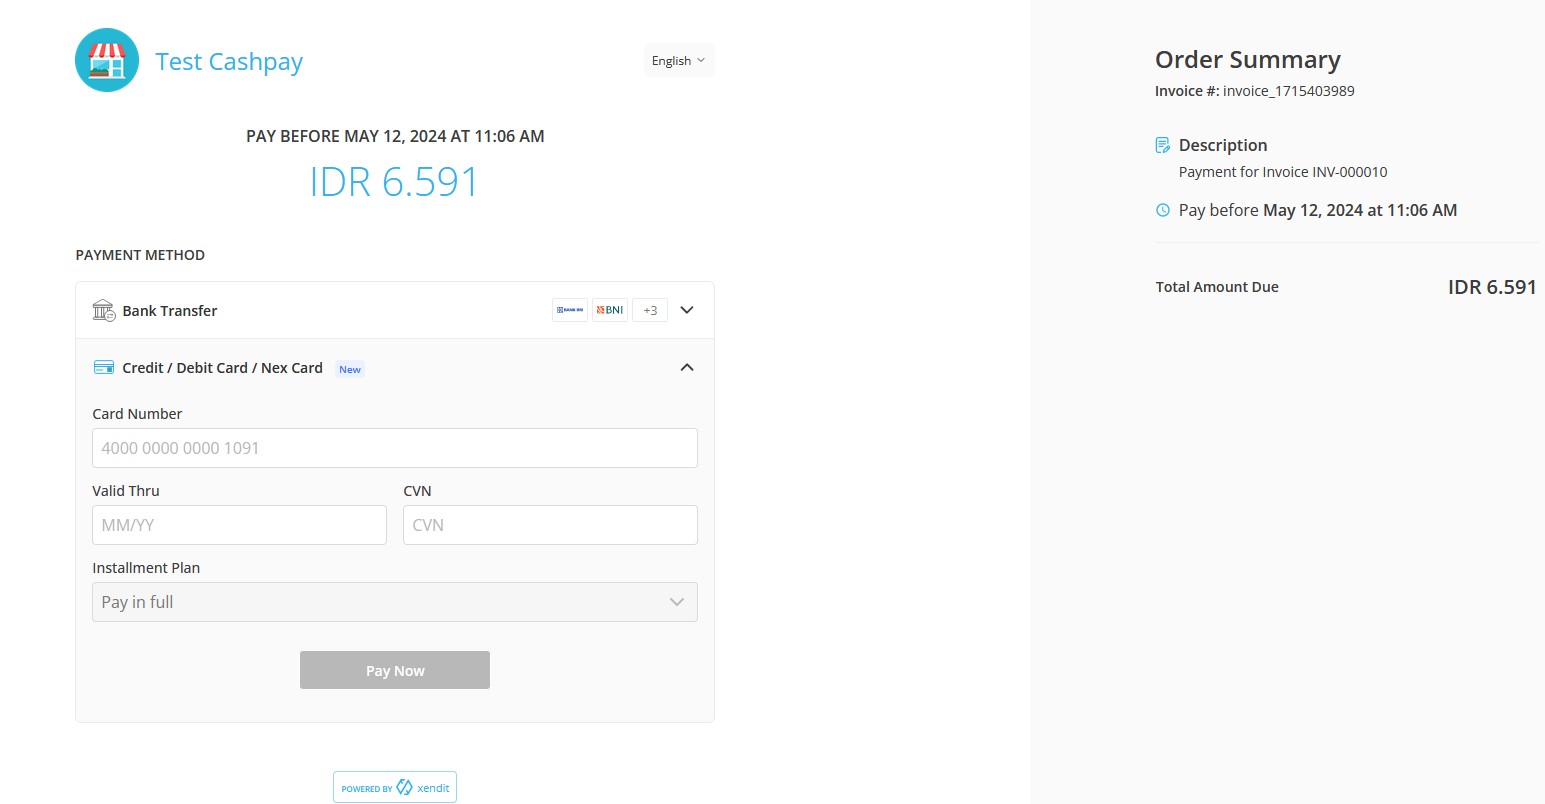
Task: Click inside the Card Number field
Action: pos(394,448)
